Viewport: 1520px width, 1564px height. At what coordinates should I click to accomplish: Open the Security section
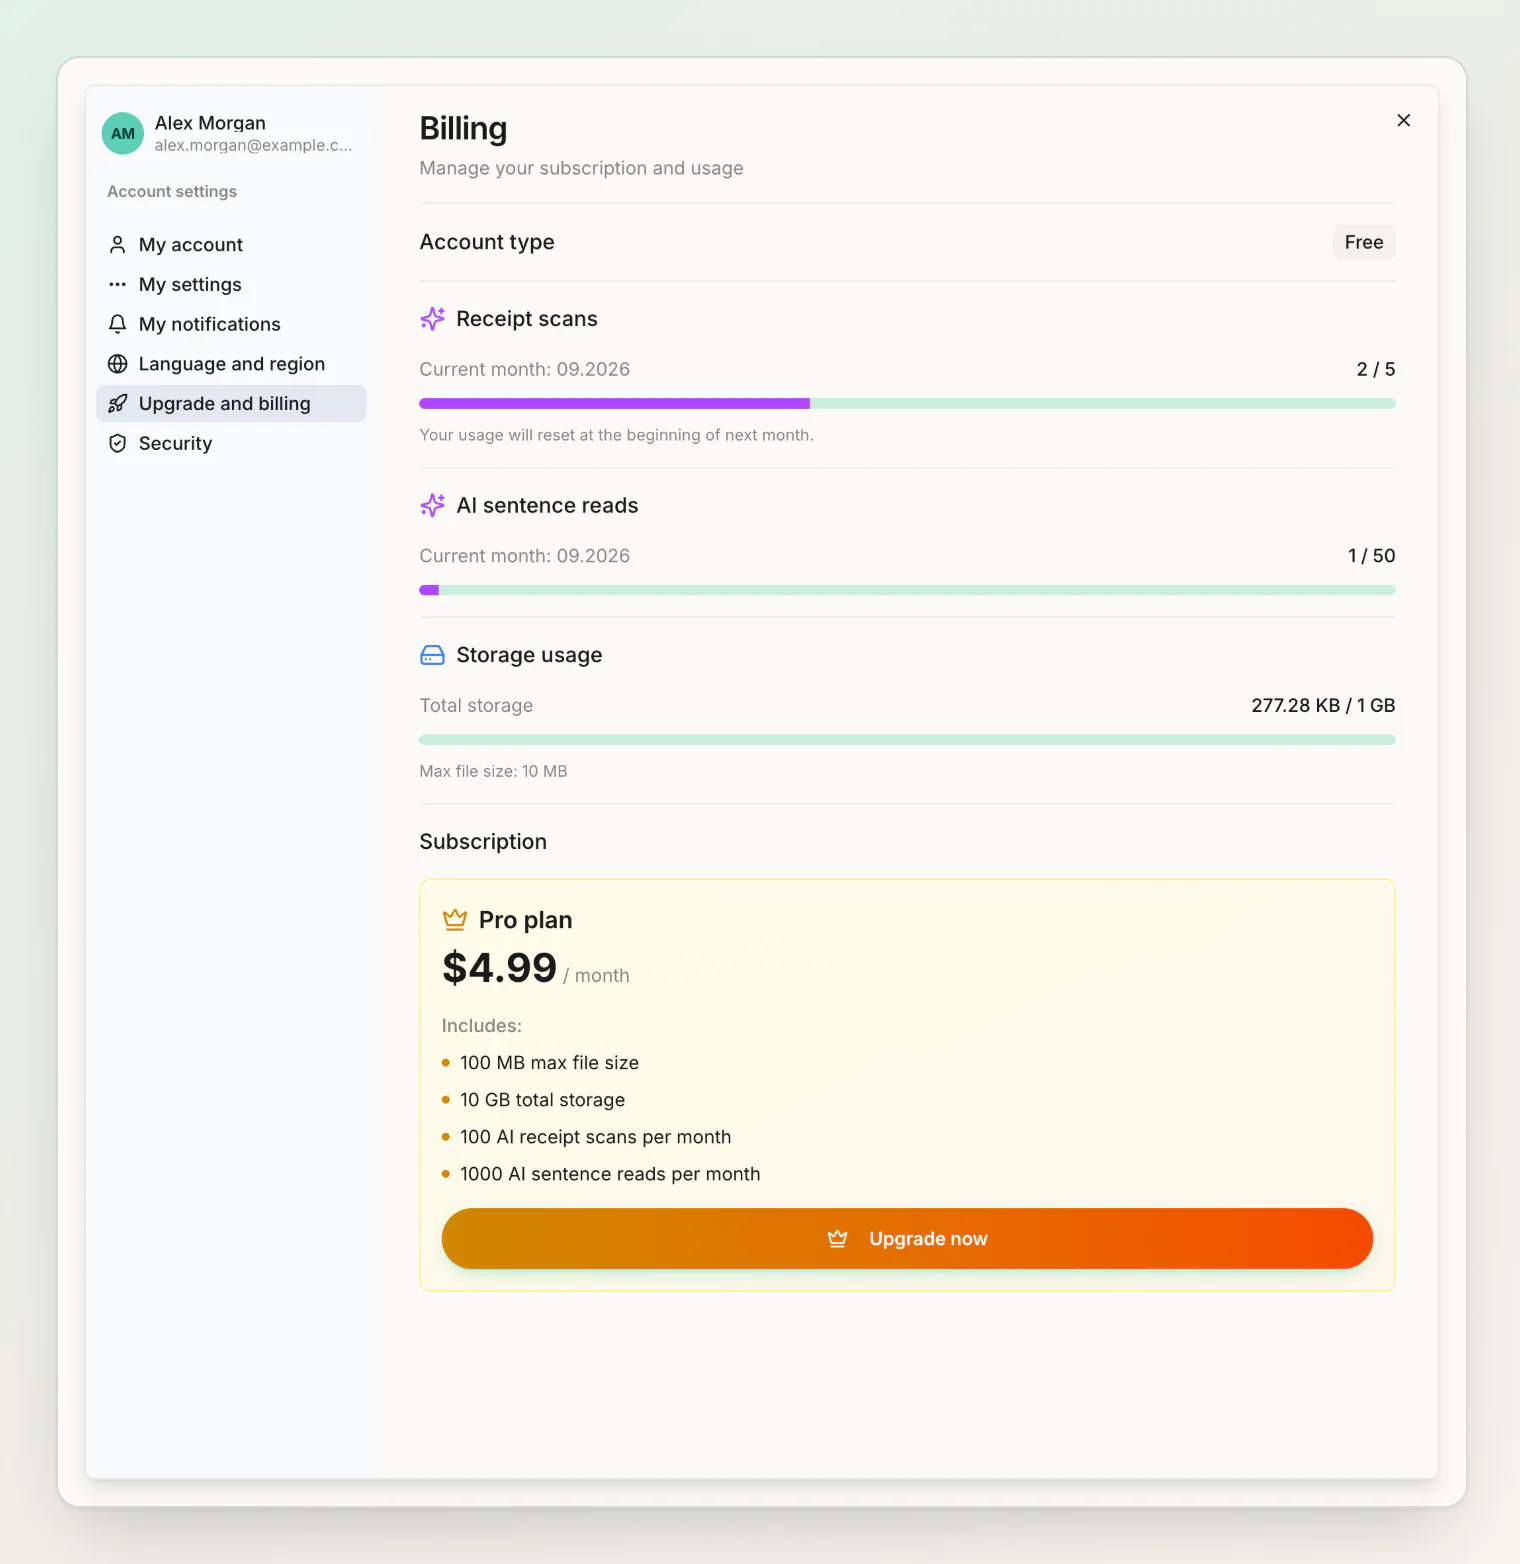click(231, 443)
